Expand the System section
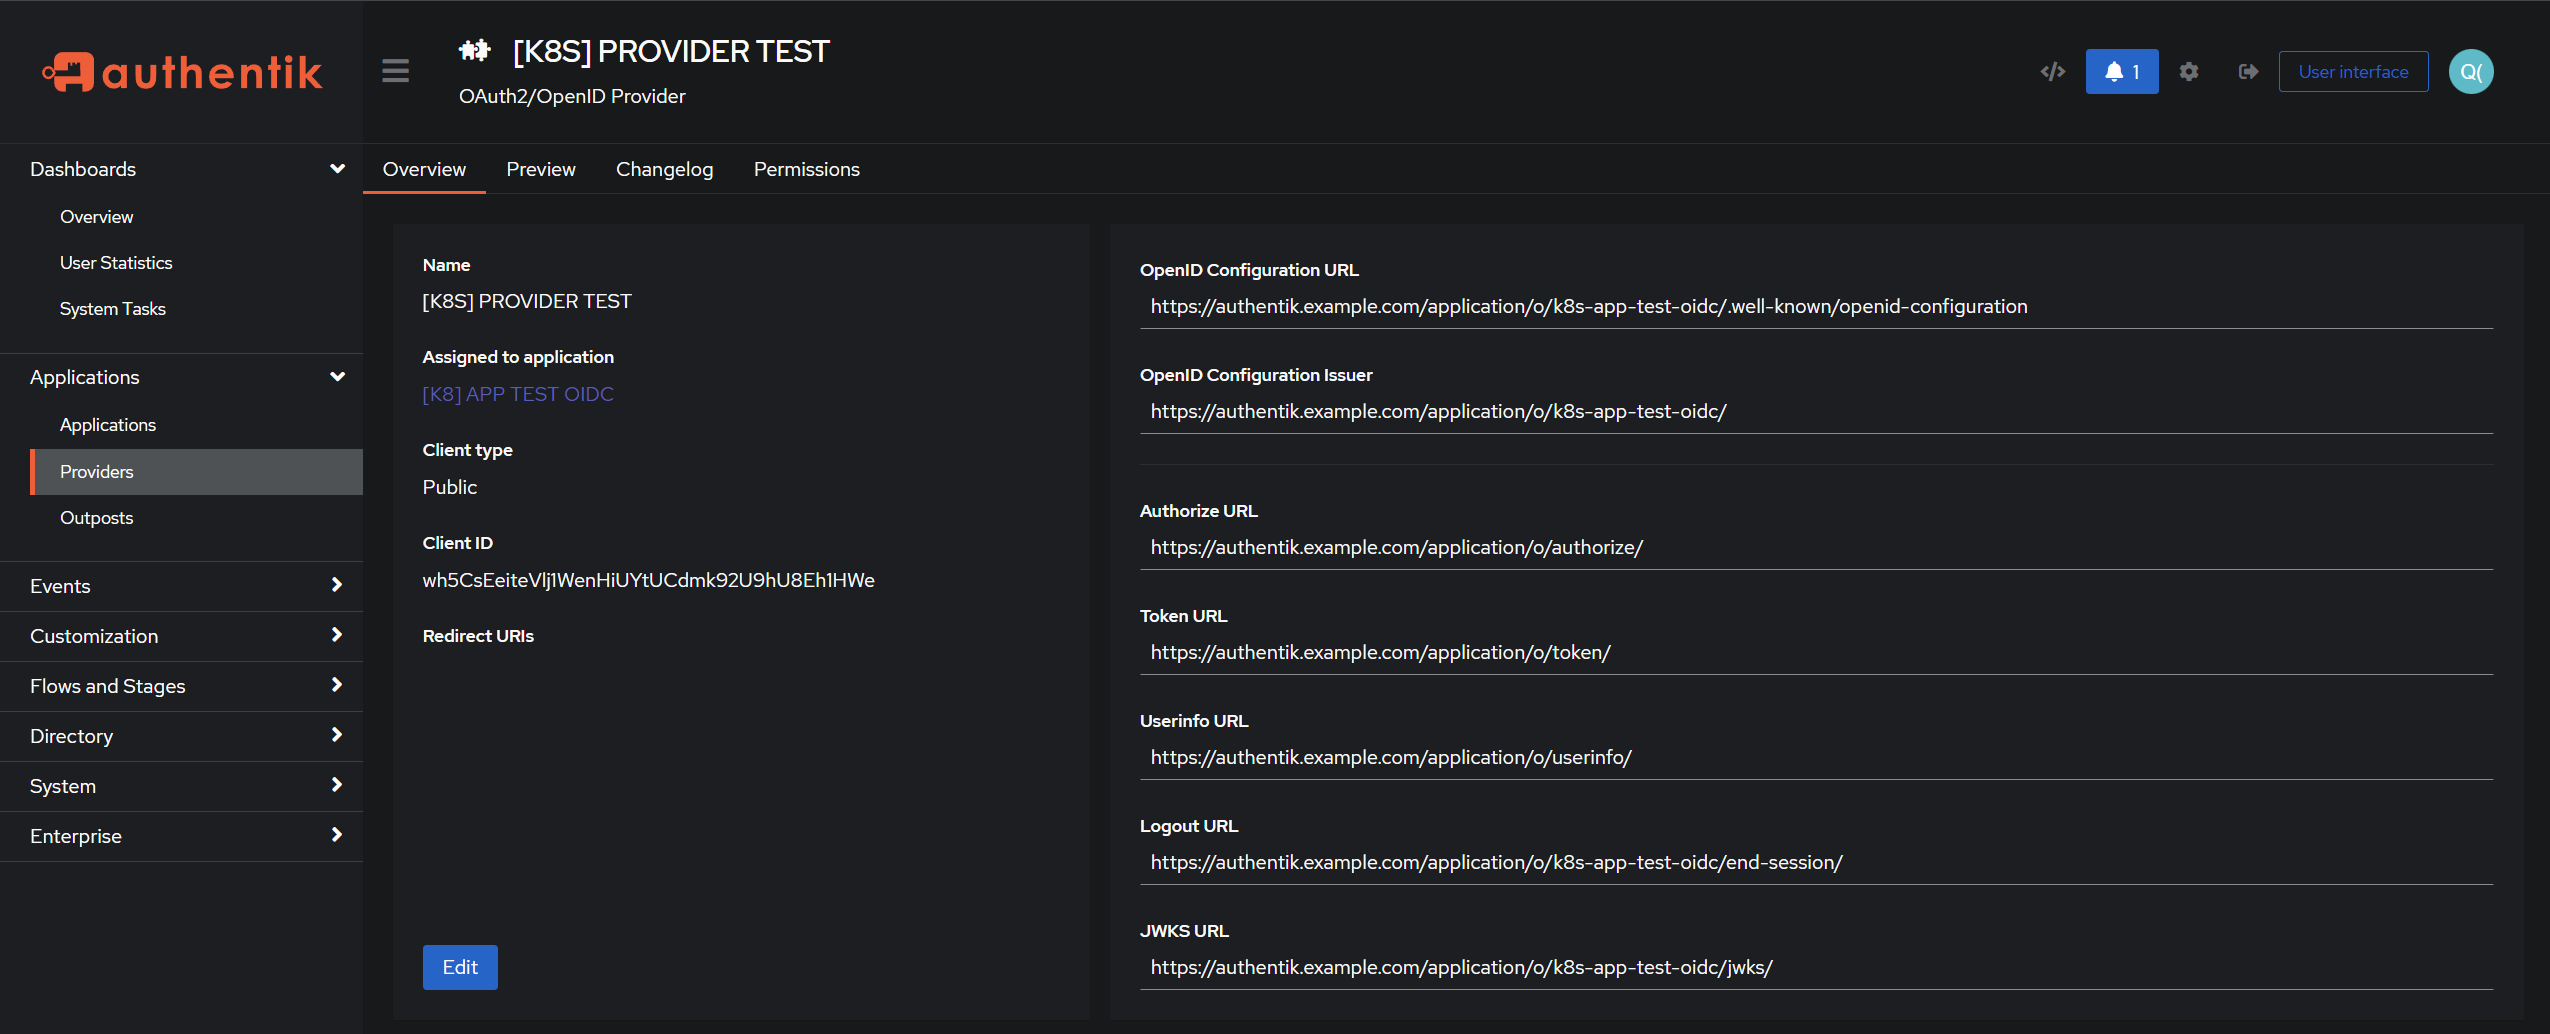 coord(181,786)
